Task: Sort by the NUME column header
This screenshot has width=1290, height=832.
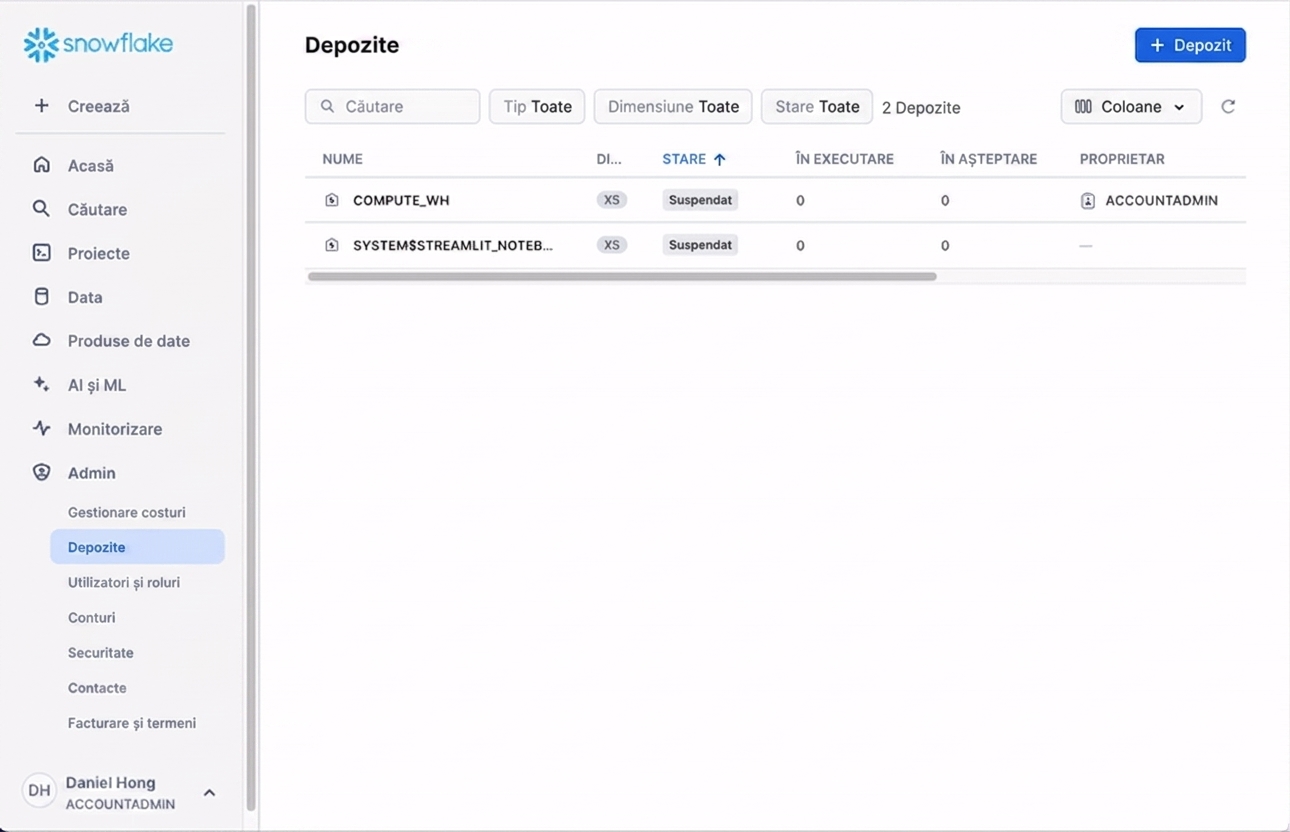Action: [342, 159]
